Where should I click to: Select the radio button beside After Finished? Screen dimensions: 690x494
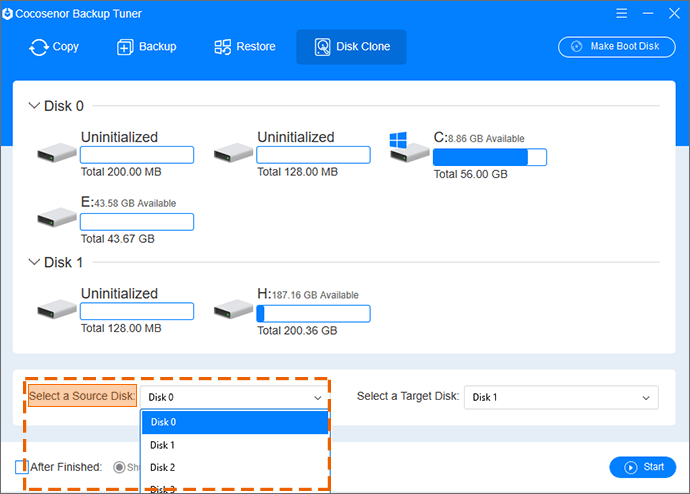tap(119, 467)
